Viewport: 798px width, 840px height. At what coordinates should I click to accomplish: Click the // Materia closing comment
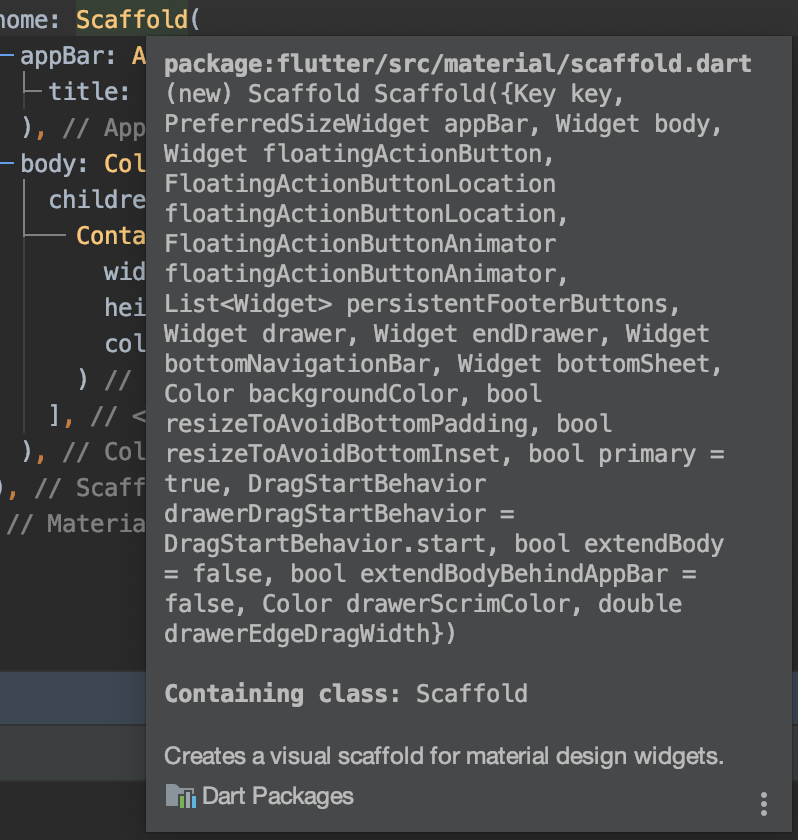(x=76, y=523)
